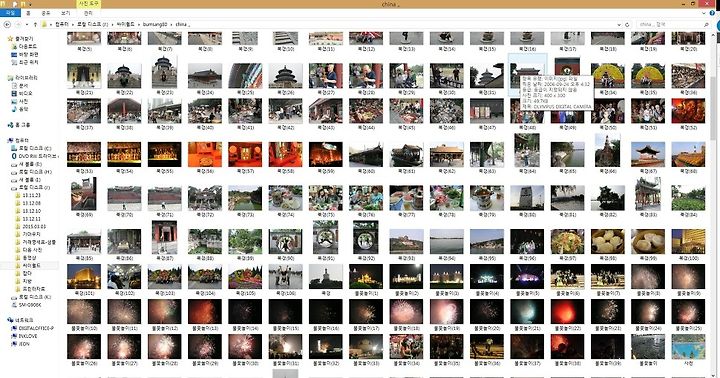
Task: Click the Forward navigation arrow
Action: coord(18,24)
